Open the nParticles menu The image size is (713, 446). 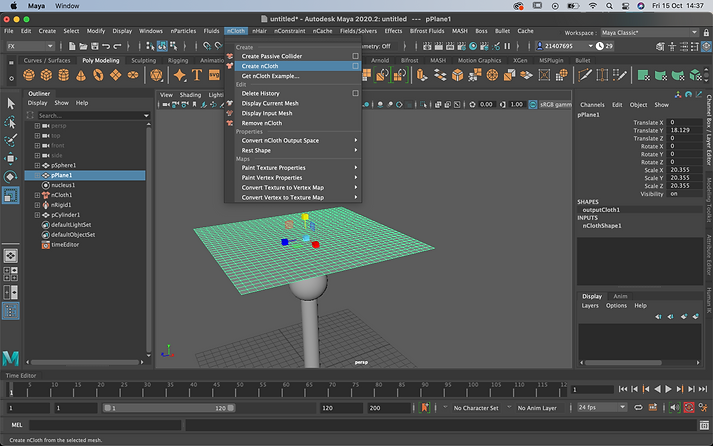pos(183,31)
